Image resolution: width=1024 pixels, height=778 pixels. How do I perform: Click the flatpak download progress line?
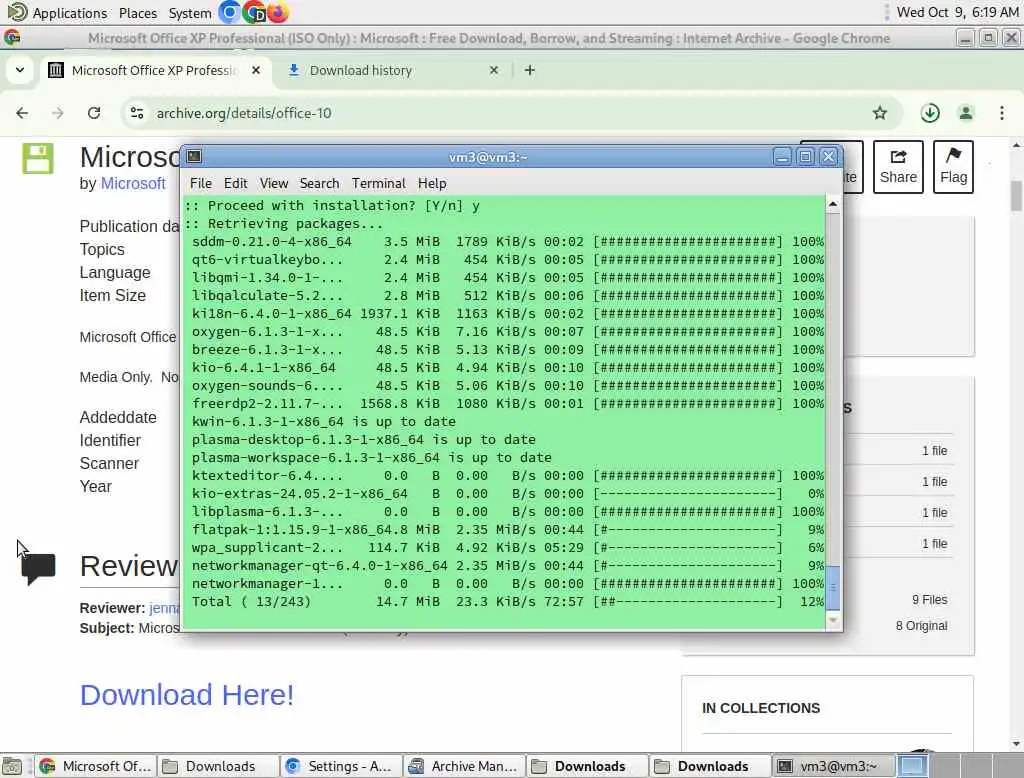coord(507,530)
